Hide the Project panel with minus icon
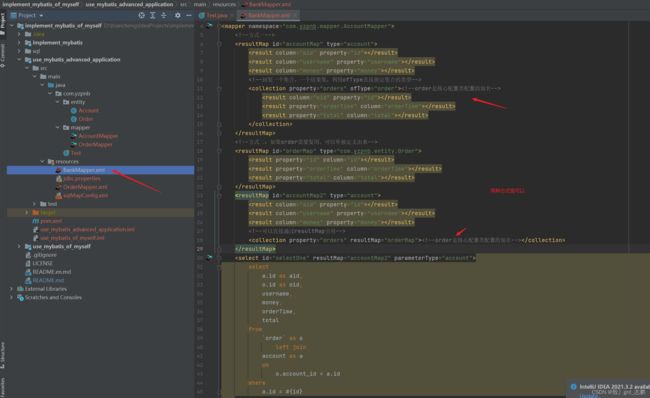The width and height of the screenshot is (650, 398). (x=189, y=15)
